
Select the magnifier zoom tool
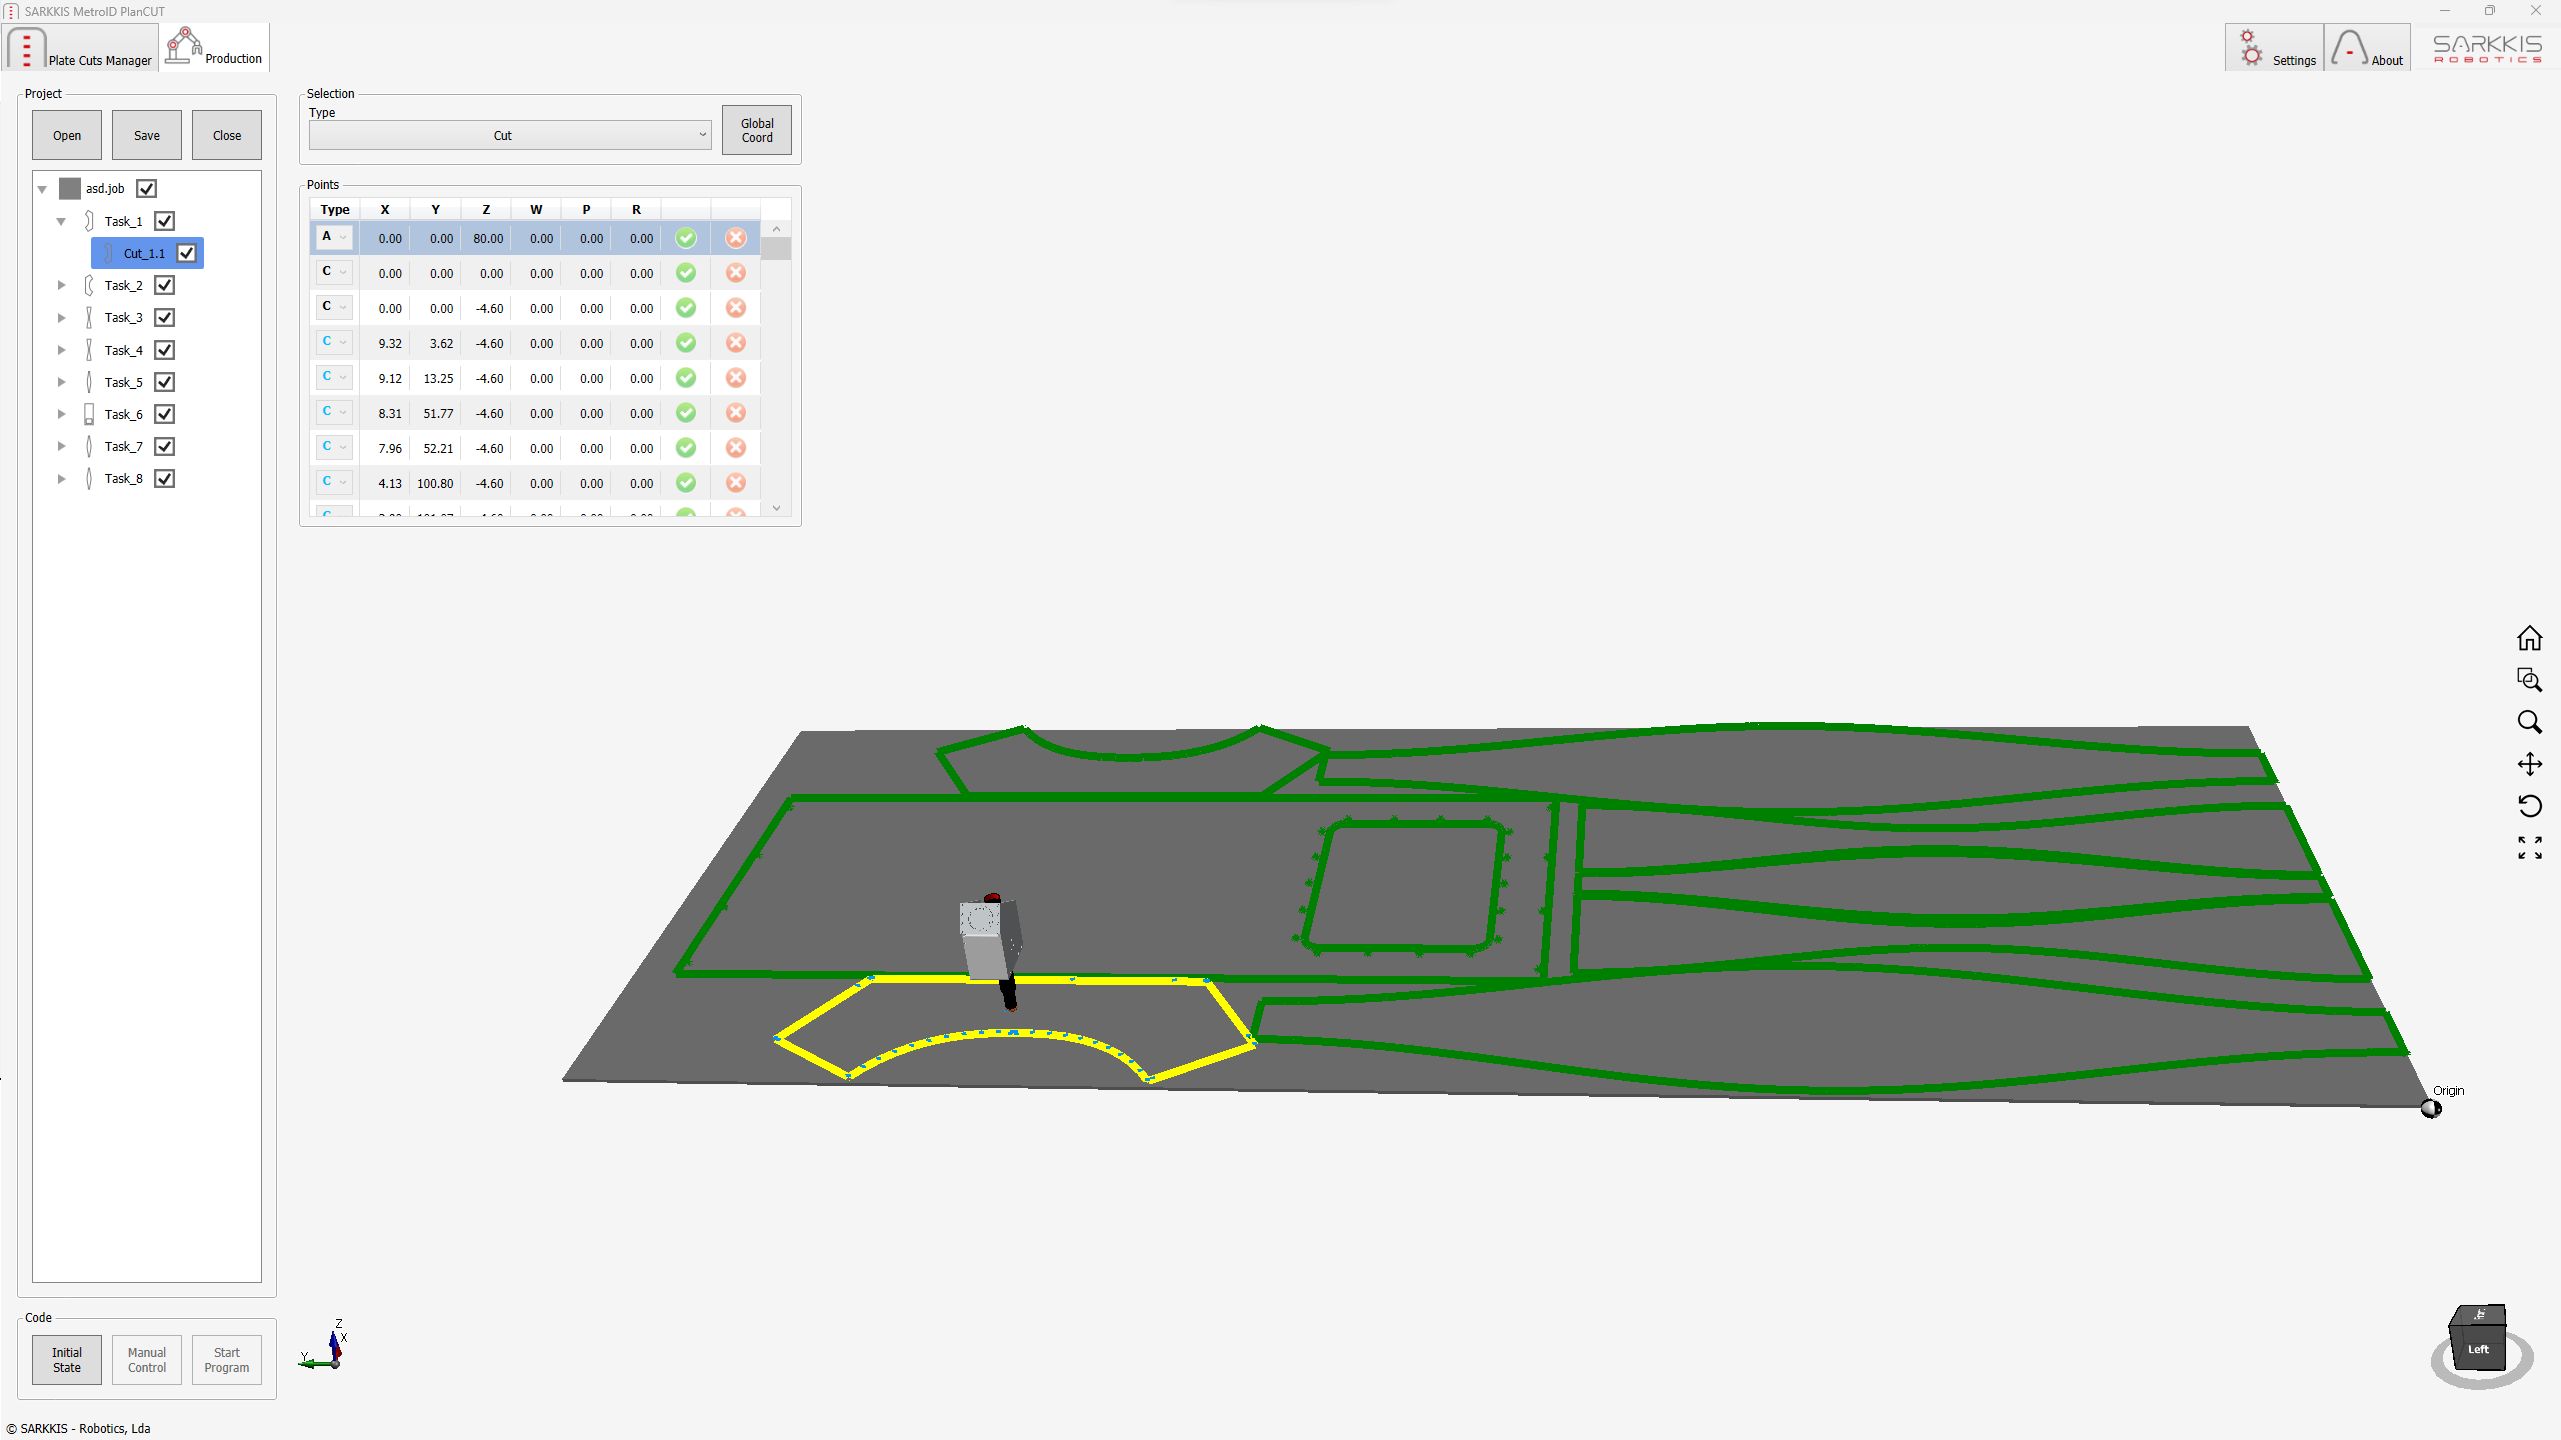coord(2529,722)
